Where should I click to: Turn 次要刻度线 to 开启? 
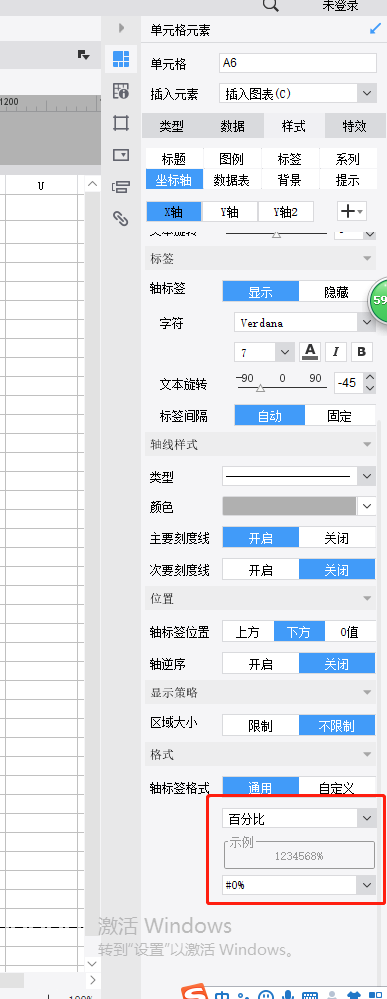click(261, 570)
